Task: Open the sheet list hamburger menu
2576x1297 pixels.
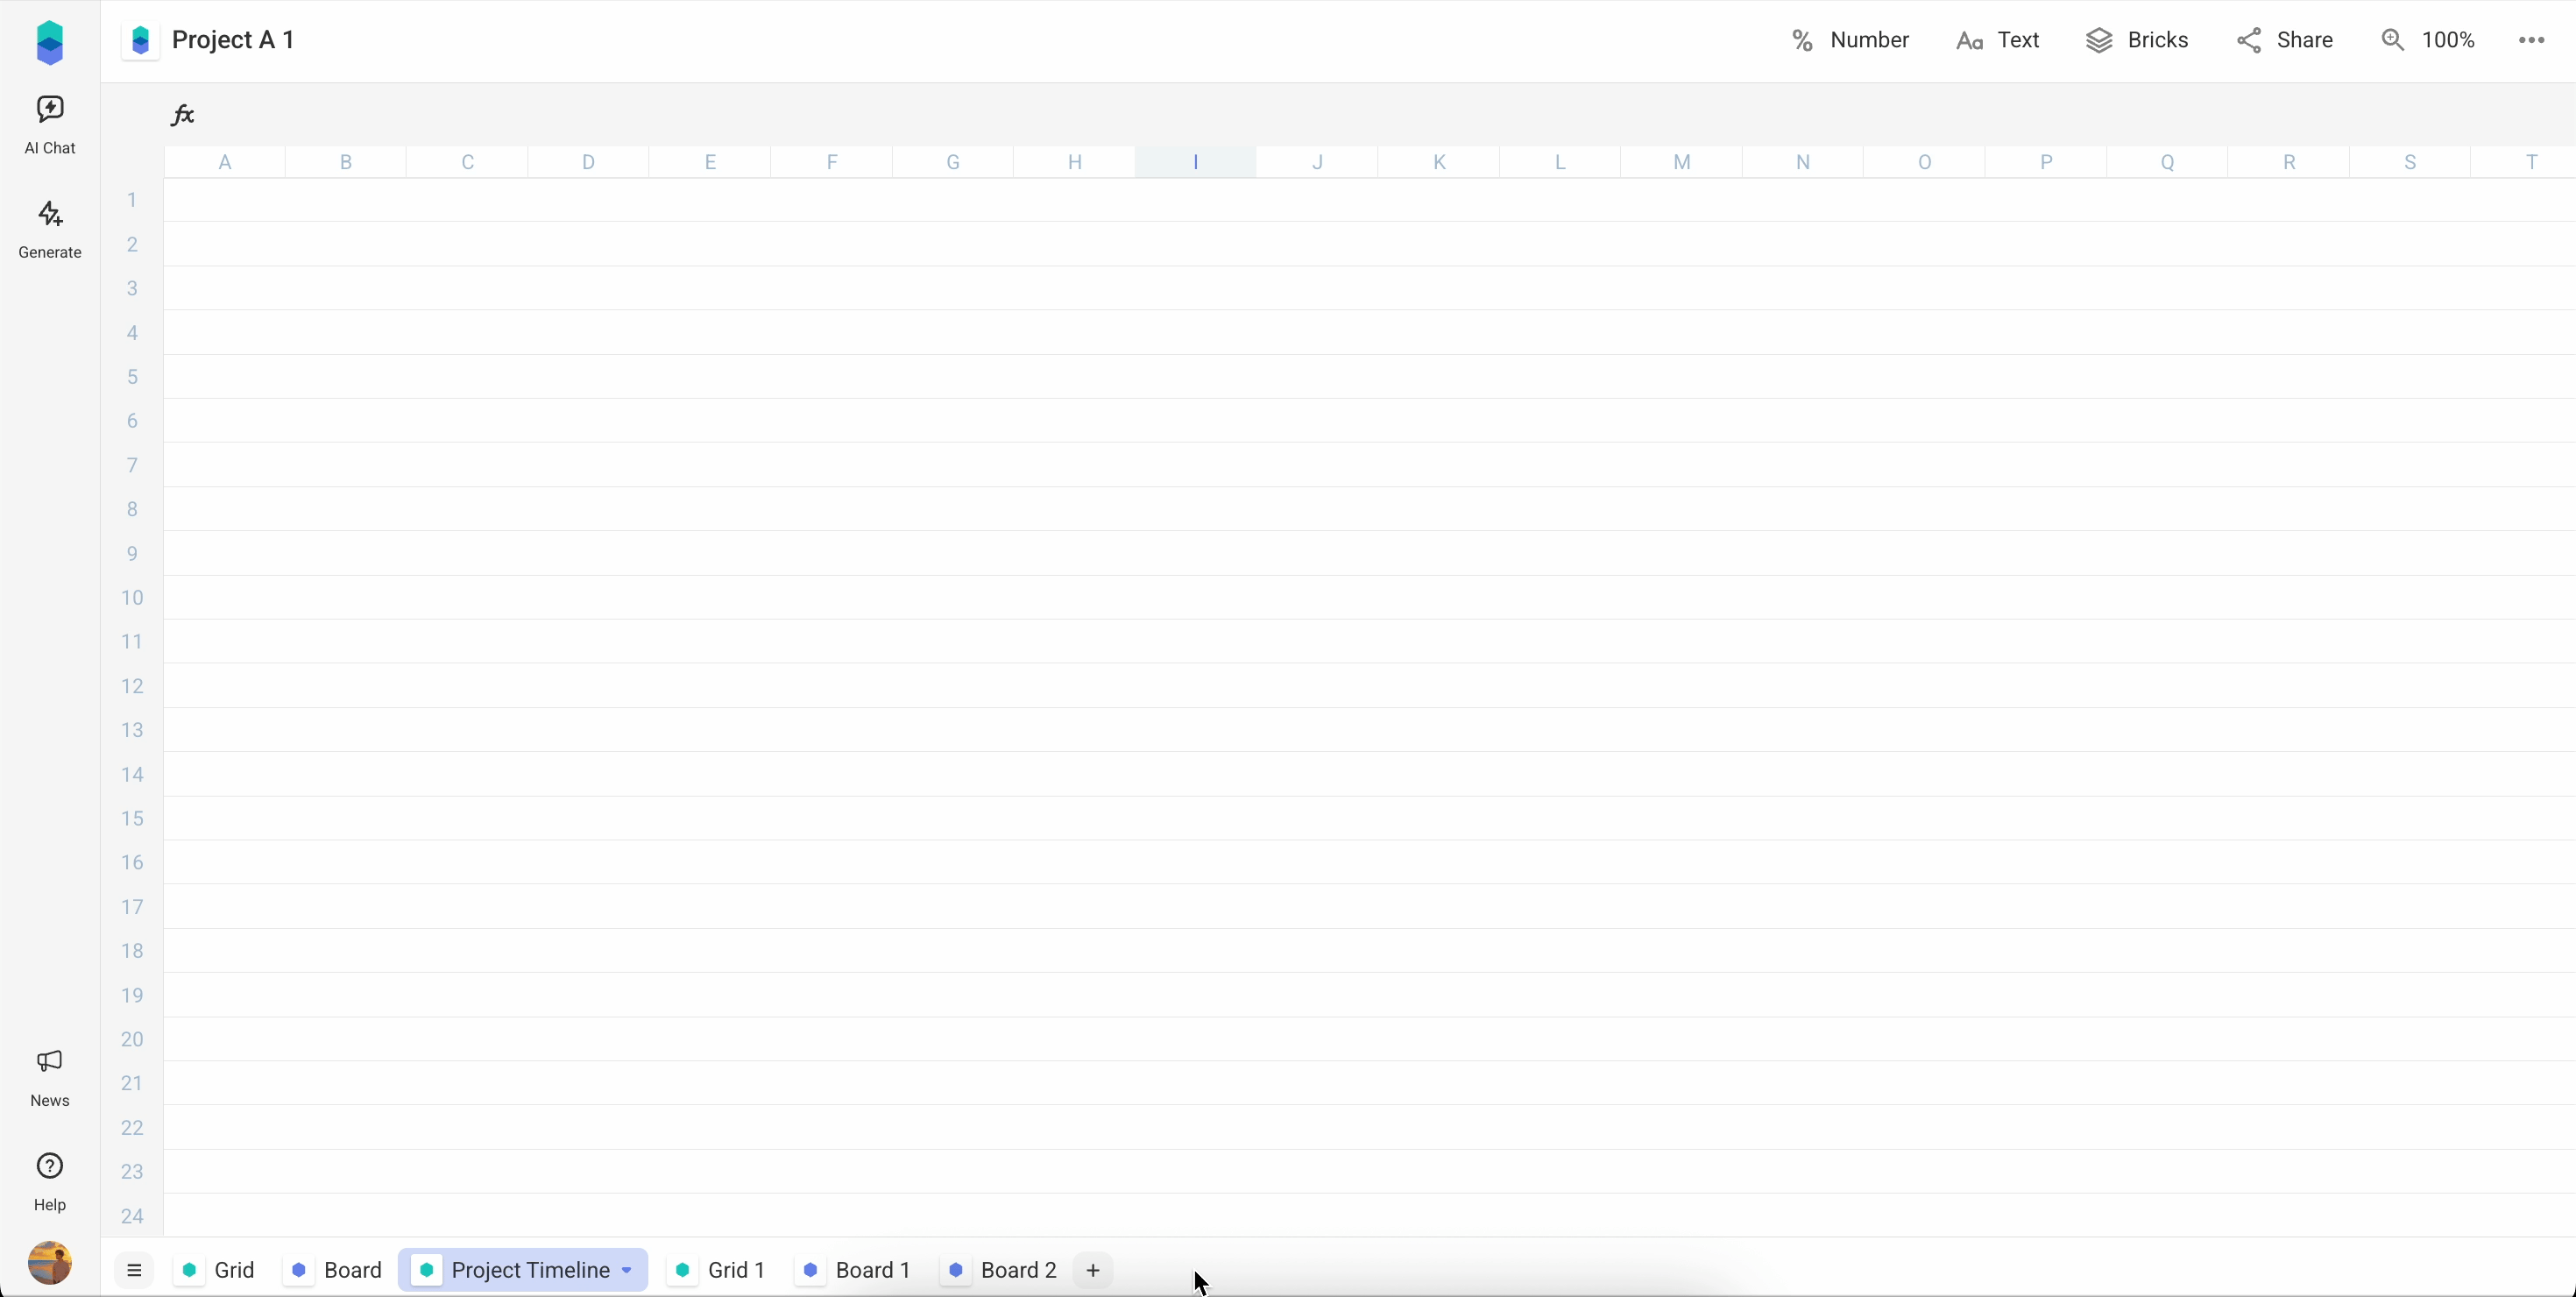Action: pyautogui.click(x=134, y=1269)
